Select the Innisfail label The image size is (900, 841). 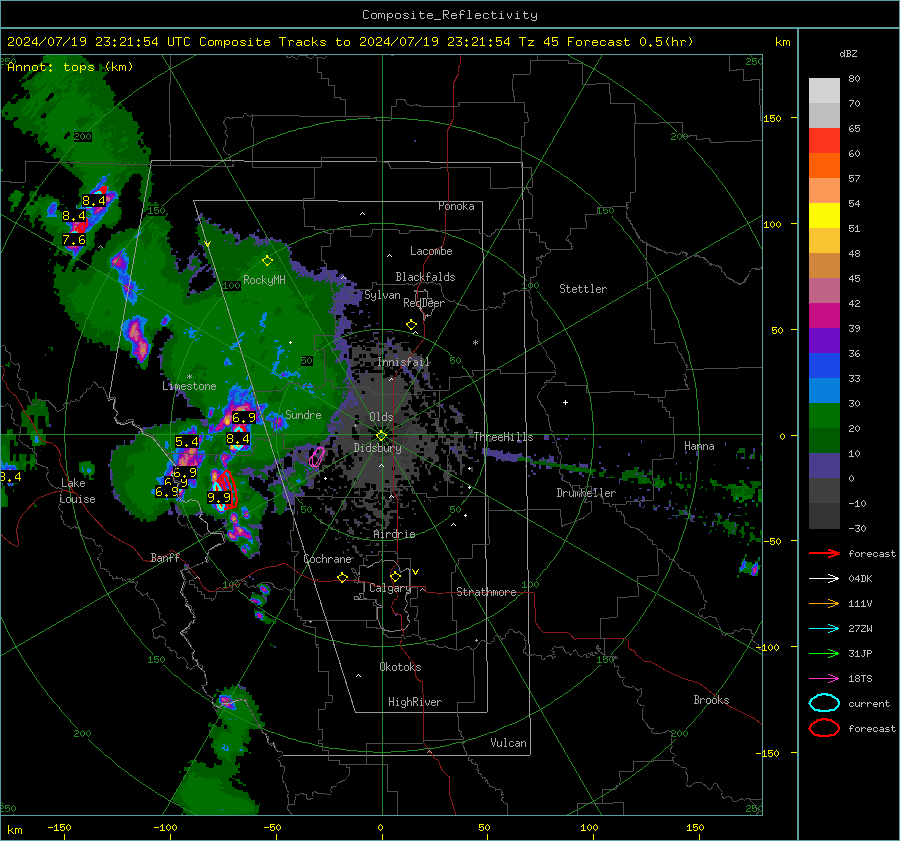(404, 362)
